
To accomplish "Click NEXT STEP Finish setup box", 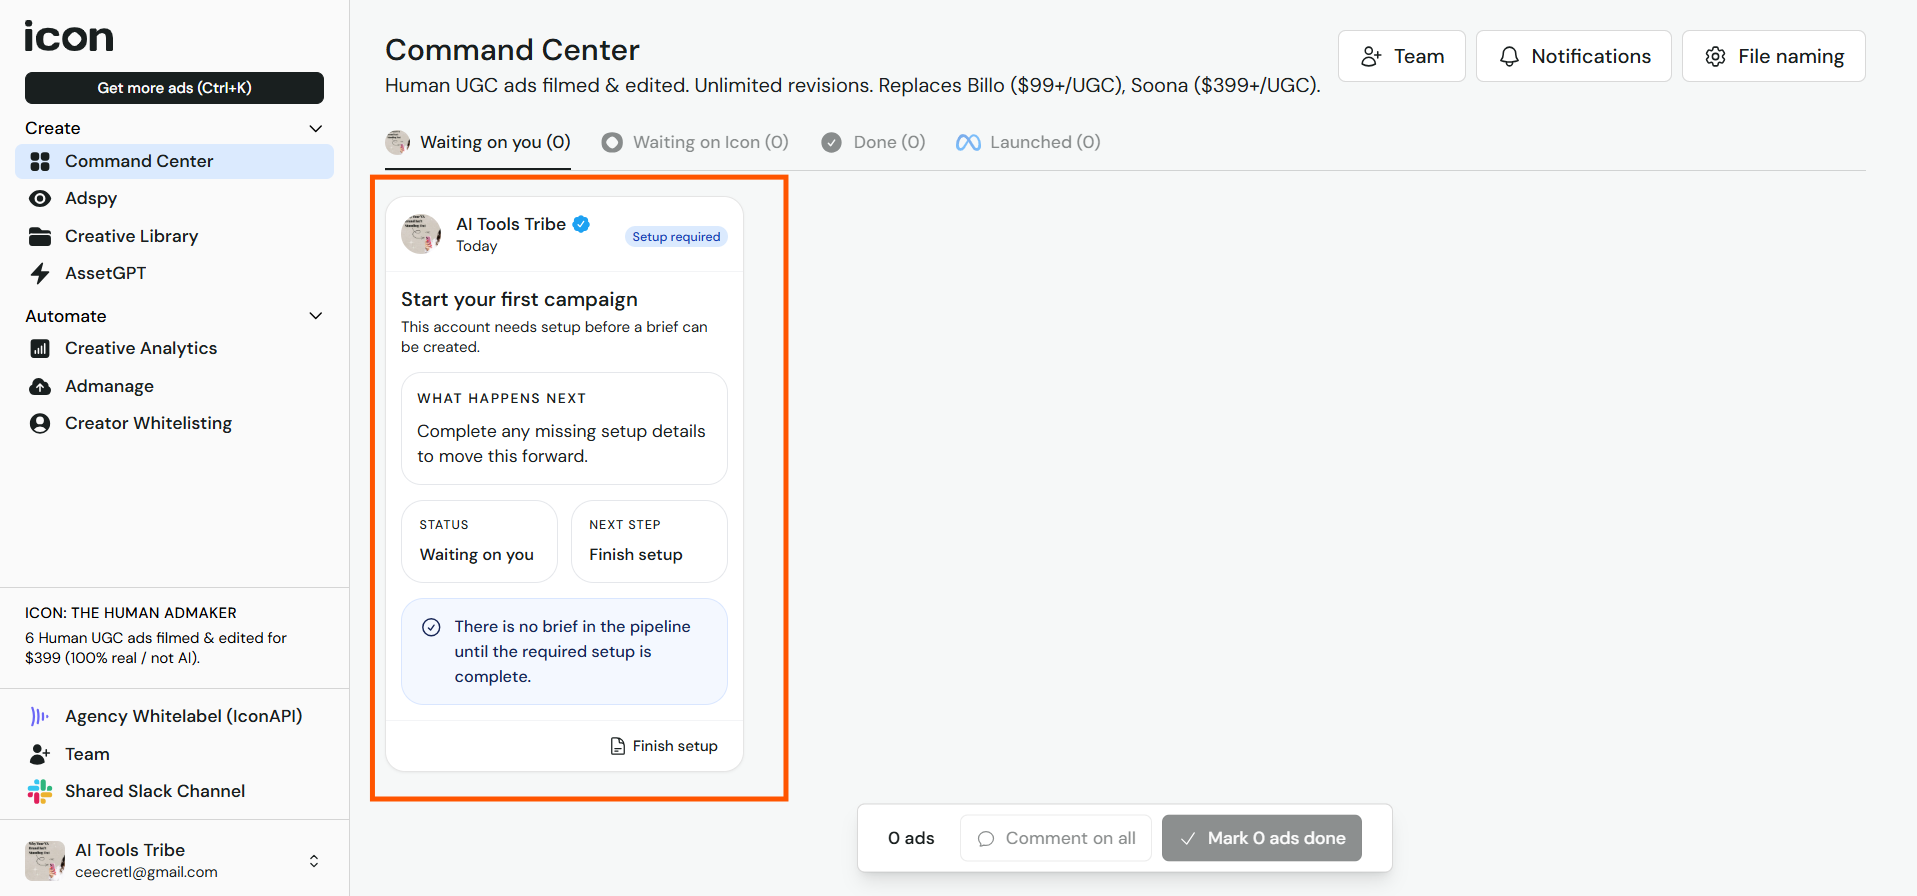I will (649, 541).
